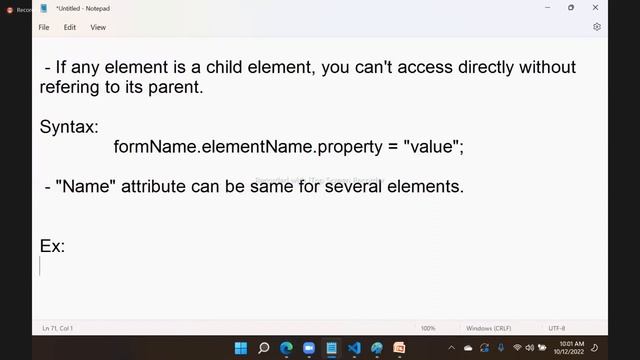The image size is (640, 360).
Task: Open Notepad settings gear
Action: (x=597, y=27)
